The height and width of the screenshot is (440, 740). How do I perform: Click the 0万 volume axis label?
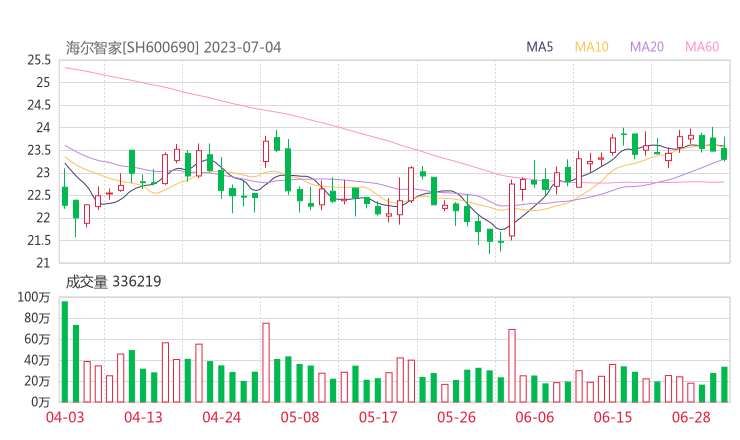pyautogui.click(x=40, y=402)
